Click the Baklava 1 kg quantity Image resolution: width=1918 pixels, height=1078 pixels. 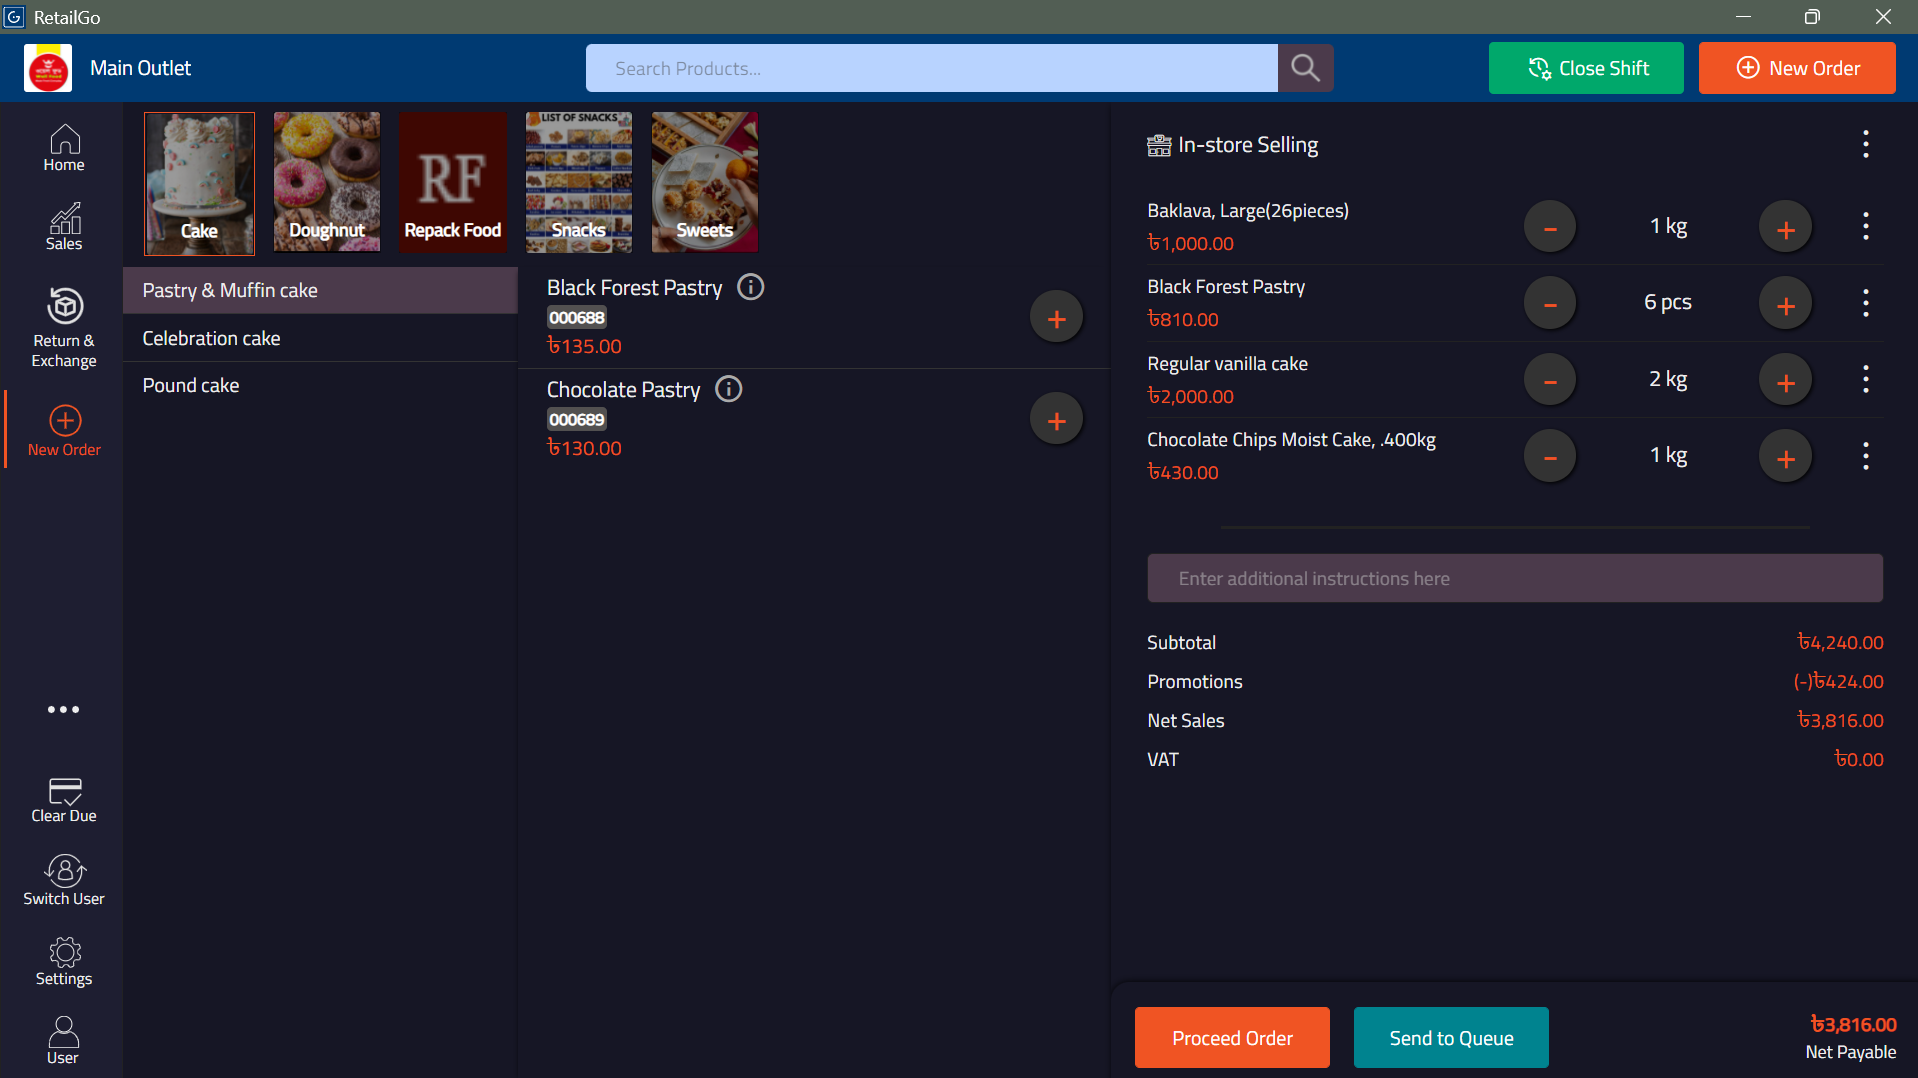click(x=1668, y=227)
